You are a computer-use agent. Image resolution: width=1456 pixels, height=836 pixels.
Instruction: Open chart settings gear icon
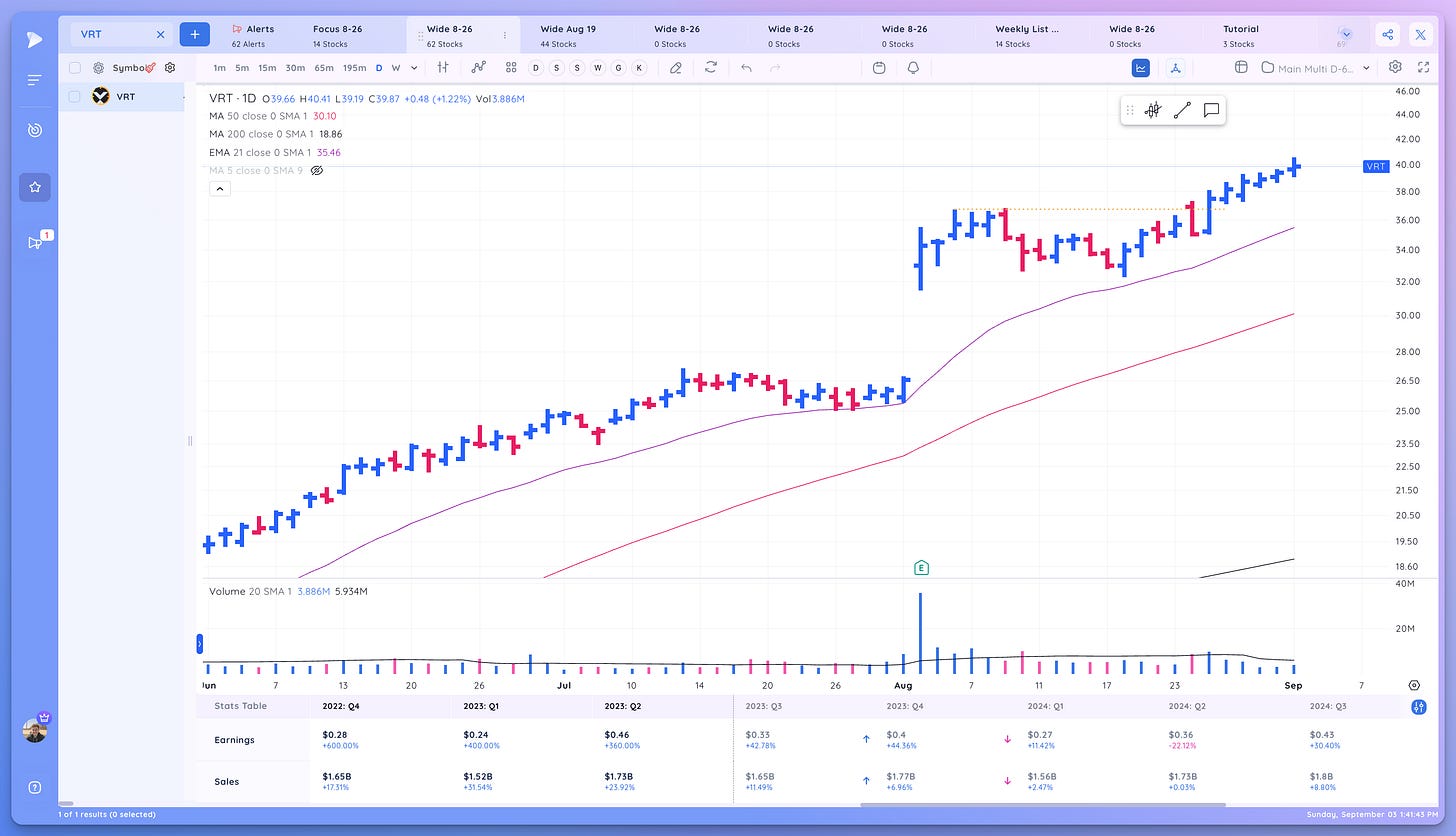[x=1395, y=67]
